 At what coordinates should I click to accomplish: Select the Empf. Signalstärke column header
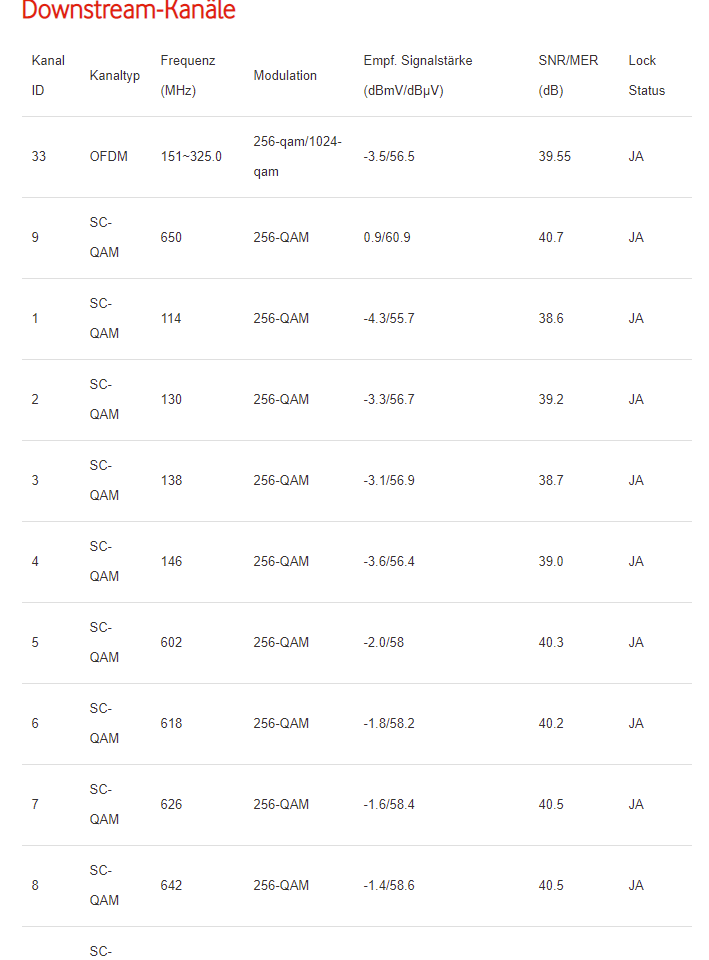pyautogui.click(x=418, y=75)
